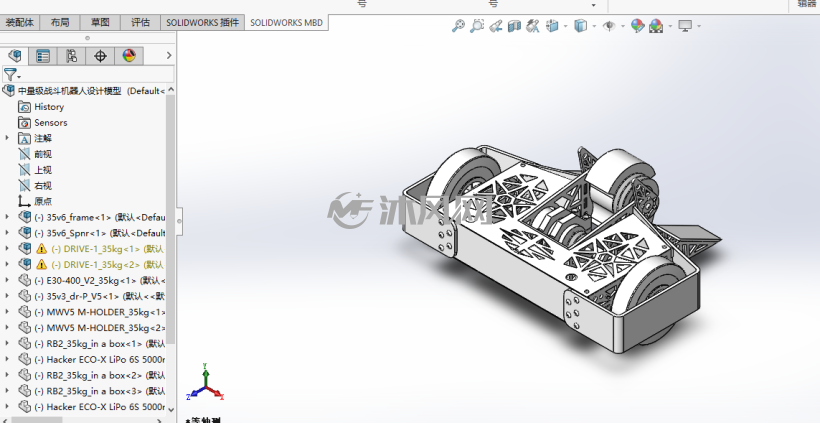Viewport: 820px width, 423px height.
Task: Switch to the FeatureManager design tree tab
Action: (15, 55)
